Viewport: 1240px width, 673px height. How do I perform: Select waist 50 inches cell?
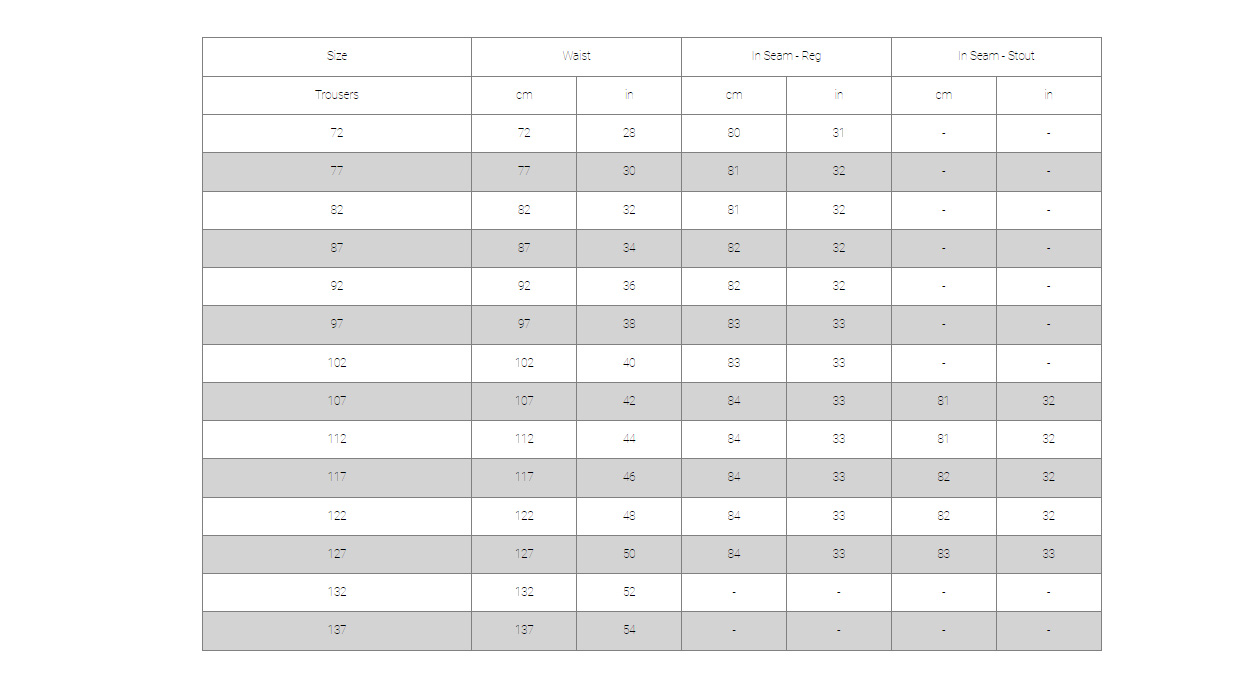(629, 554)
